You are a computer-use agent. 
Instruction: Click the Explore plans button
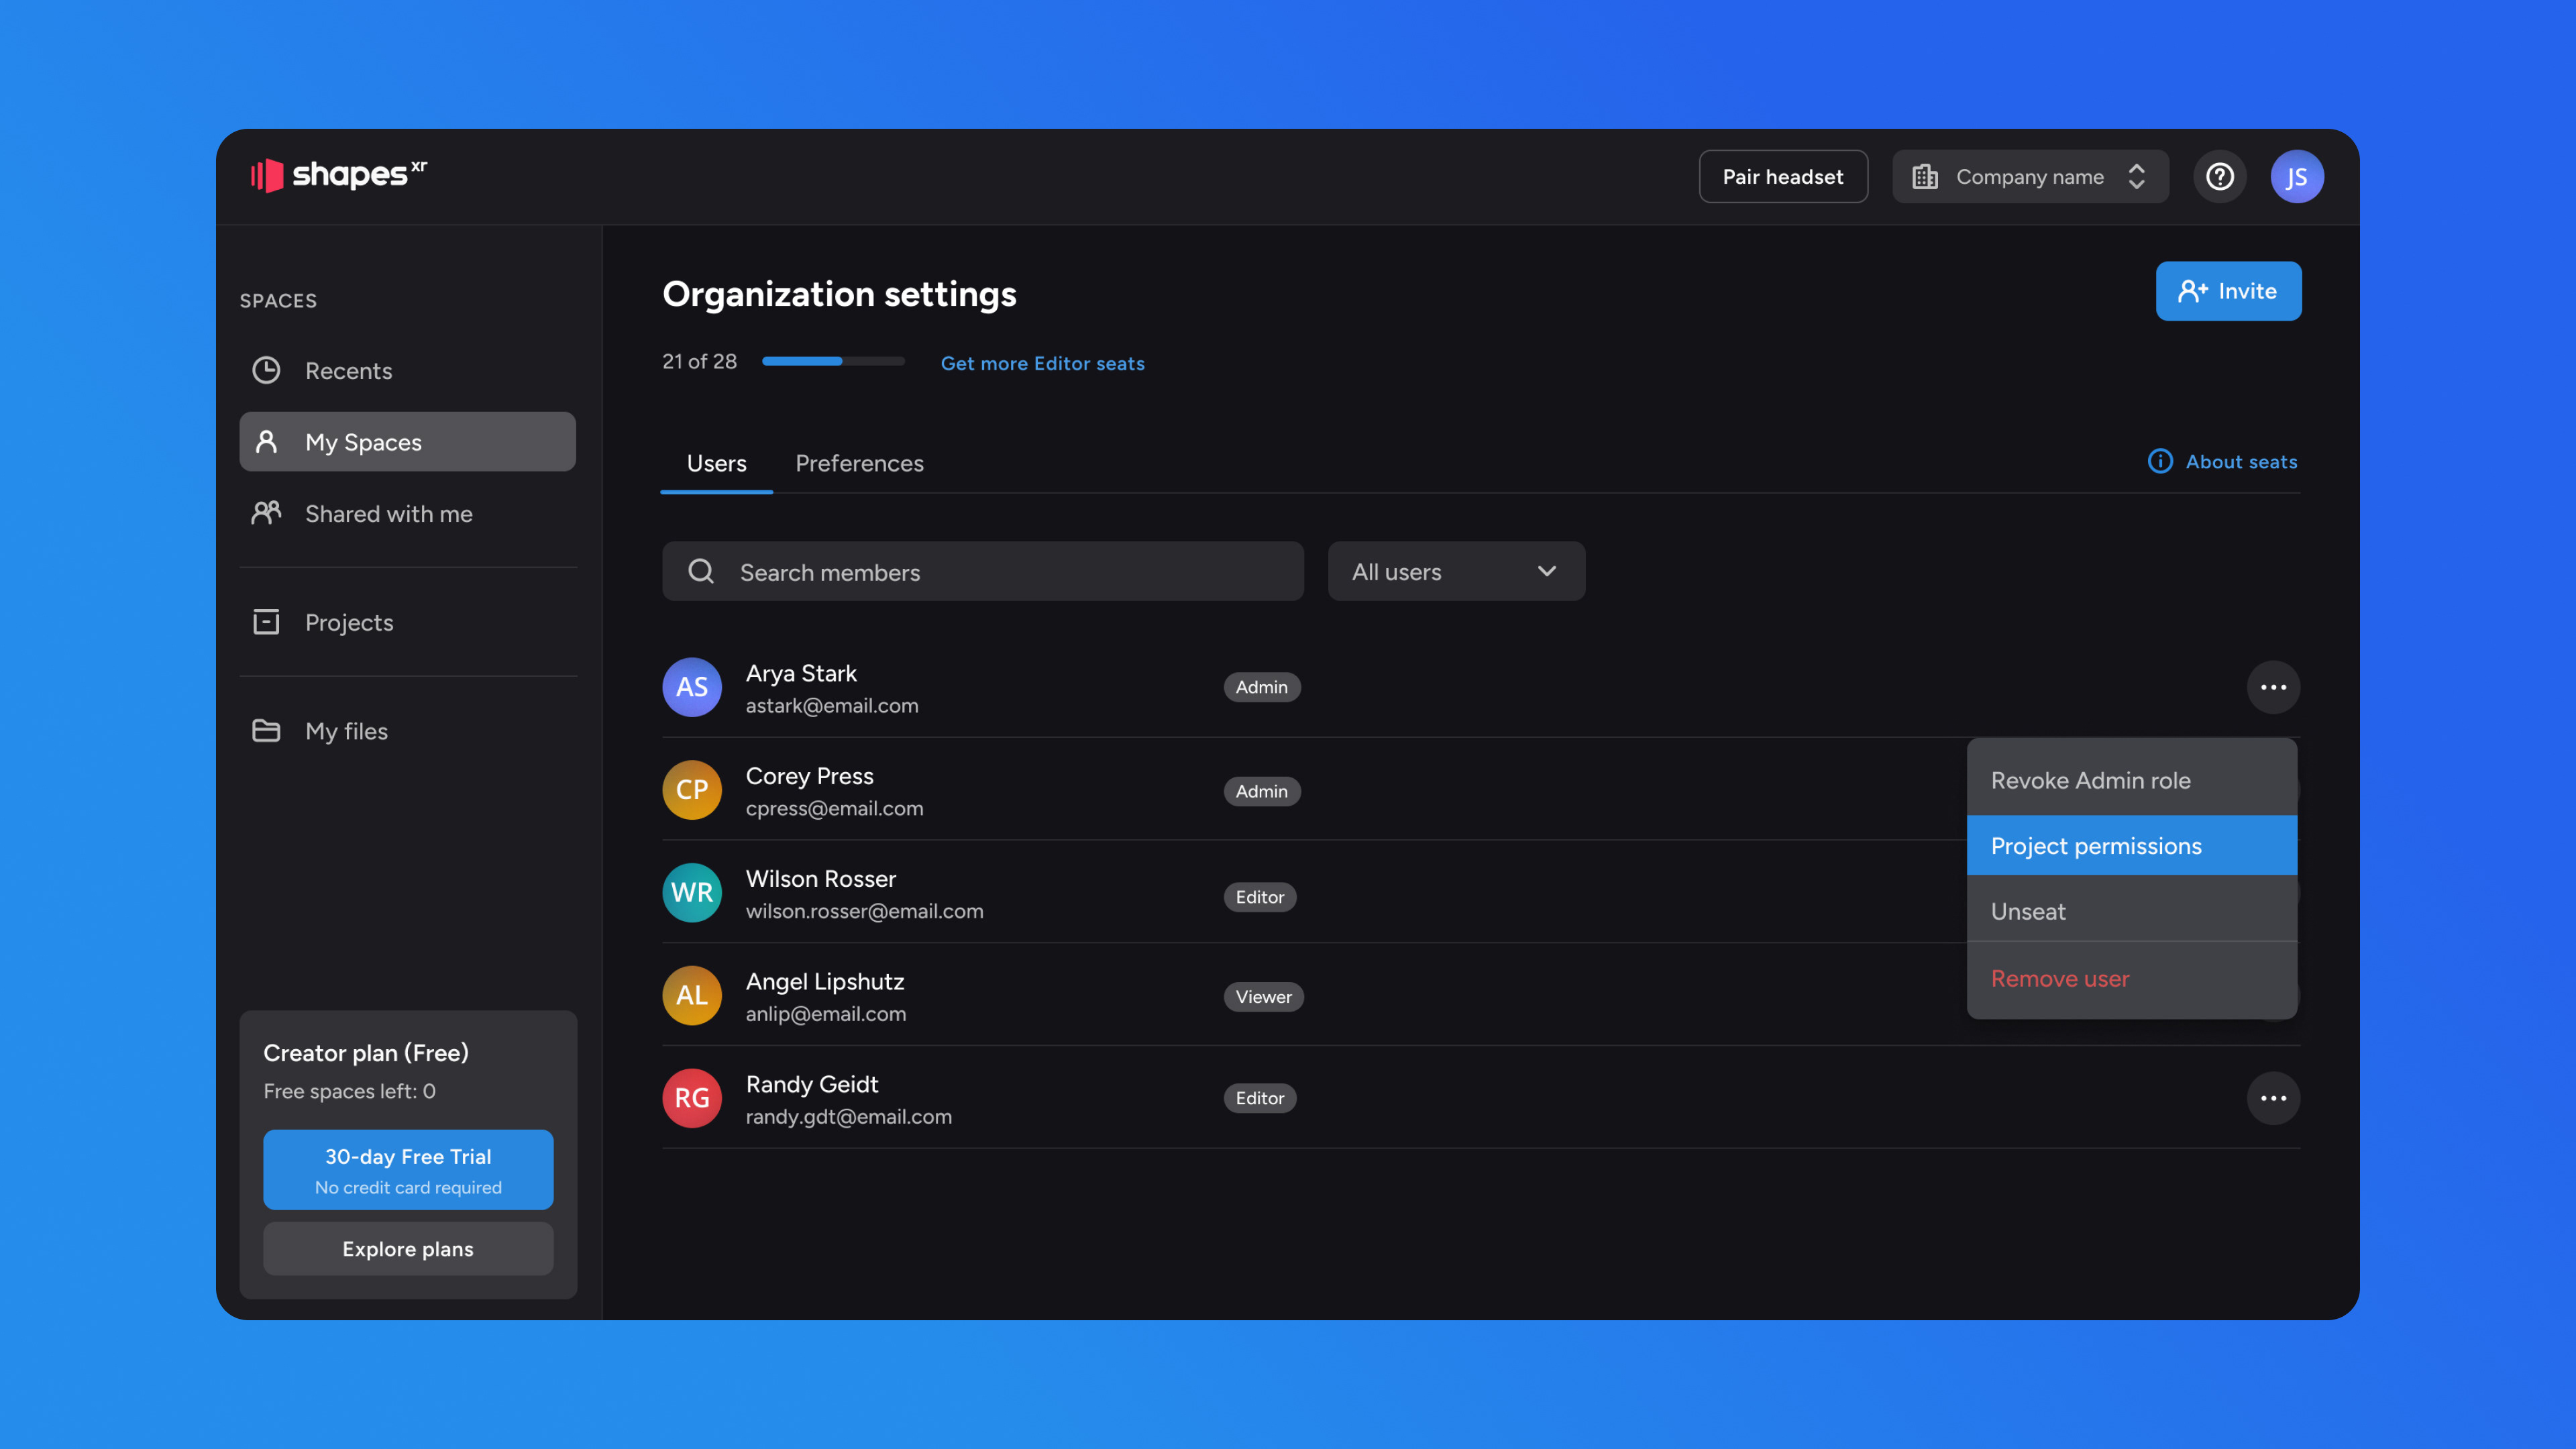pyautogui.click(x=407, y=1248)
